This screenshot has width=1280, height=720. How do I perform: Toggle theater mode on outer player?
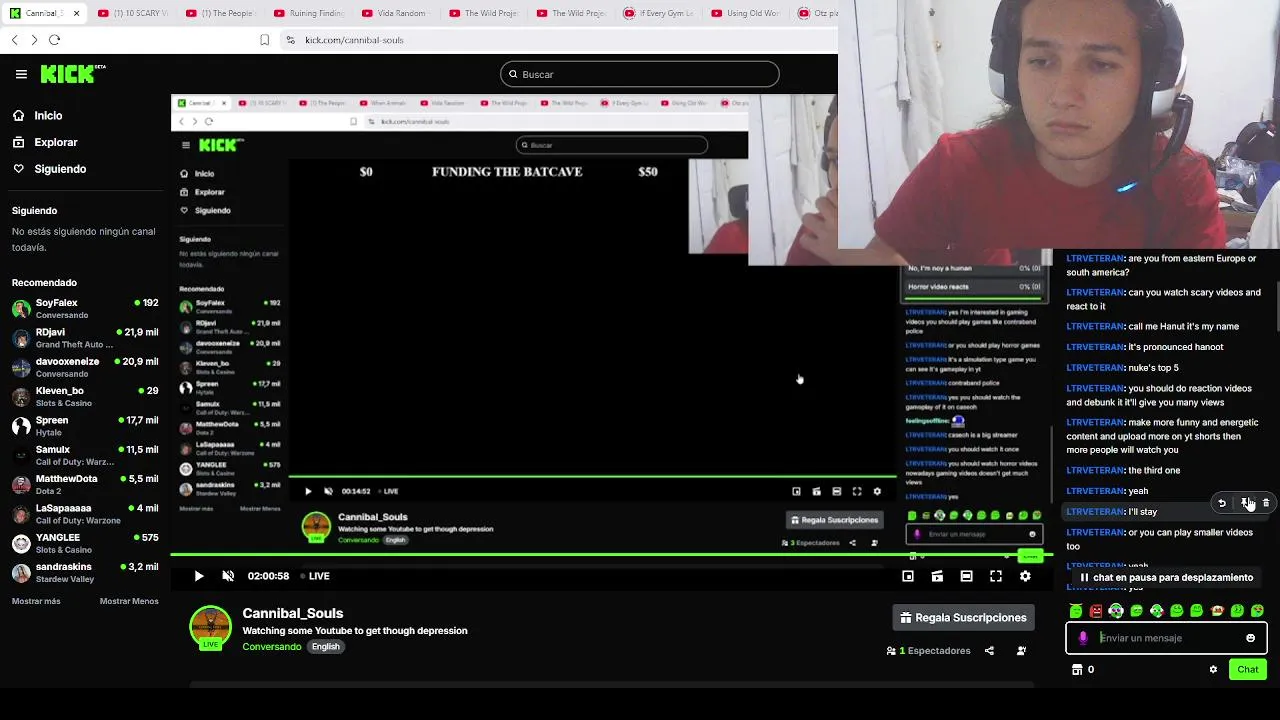966,576
